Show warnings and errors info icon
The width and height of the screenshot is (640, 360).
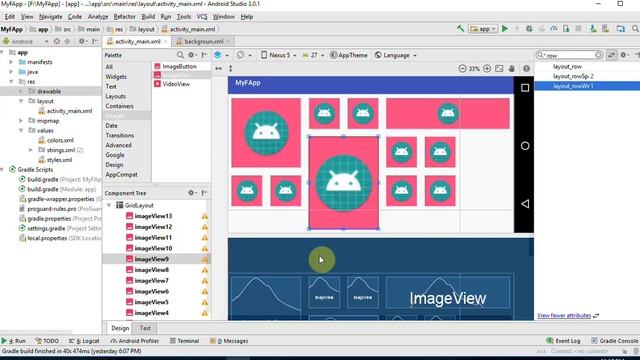527,69
